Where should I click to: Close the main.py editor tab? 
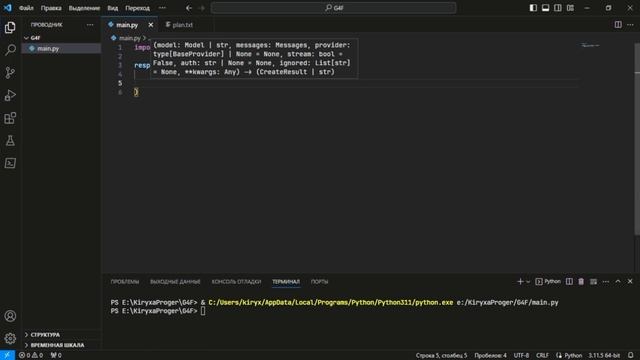[x=151, y=25]
